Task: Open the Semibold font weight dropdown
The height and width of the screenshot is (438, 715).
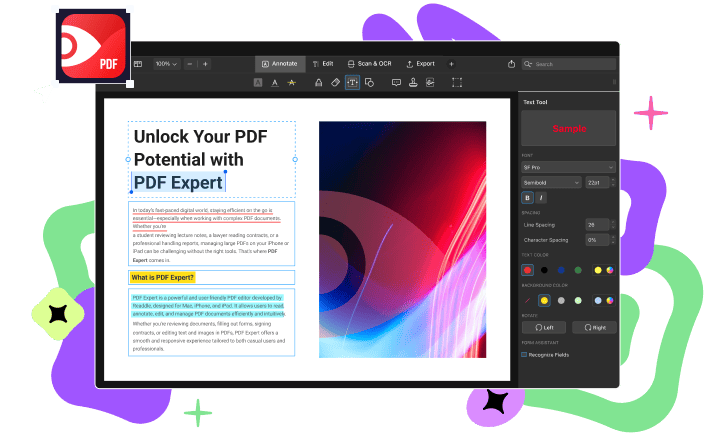Action: [x=551, y=182]
